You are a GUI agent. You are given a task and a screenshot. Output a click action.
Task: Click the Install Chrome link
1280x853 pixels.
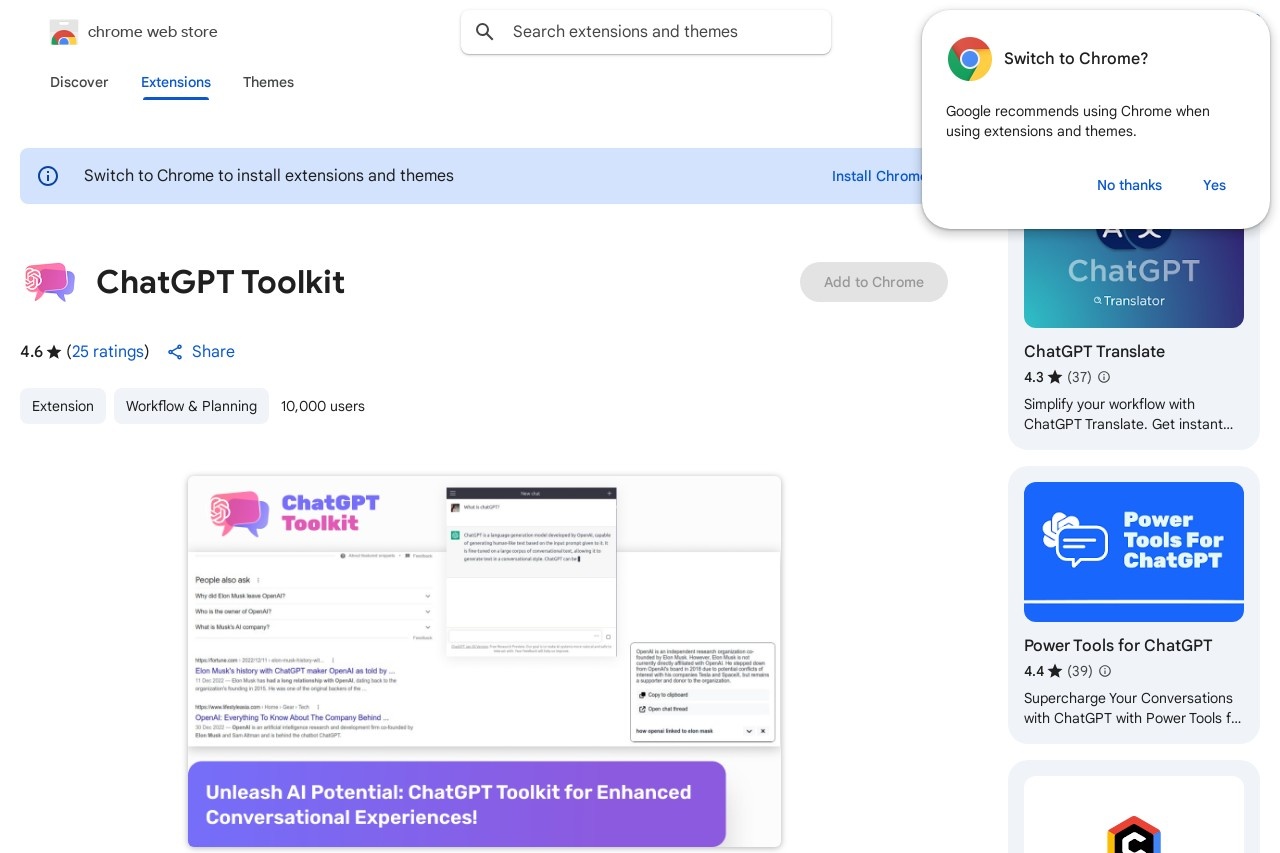[877, 176]
